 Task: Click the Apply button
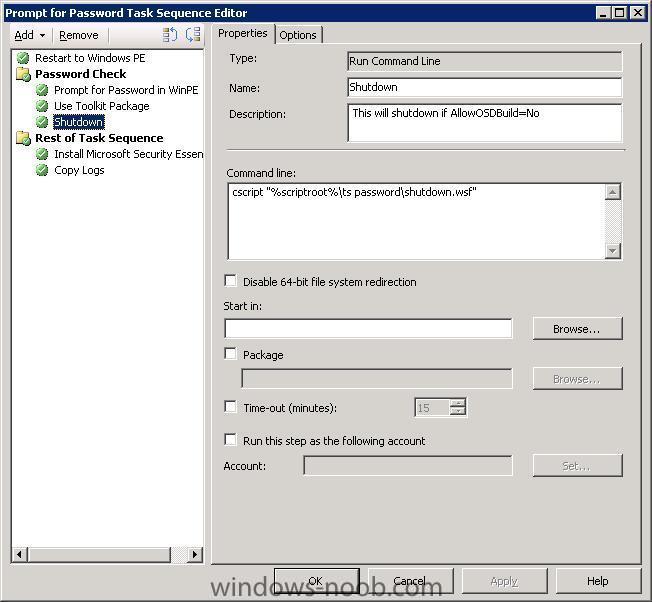504,580
